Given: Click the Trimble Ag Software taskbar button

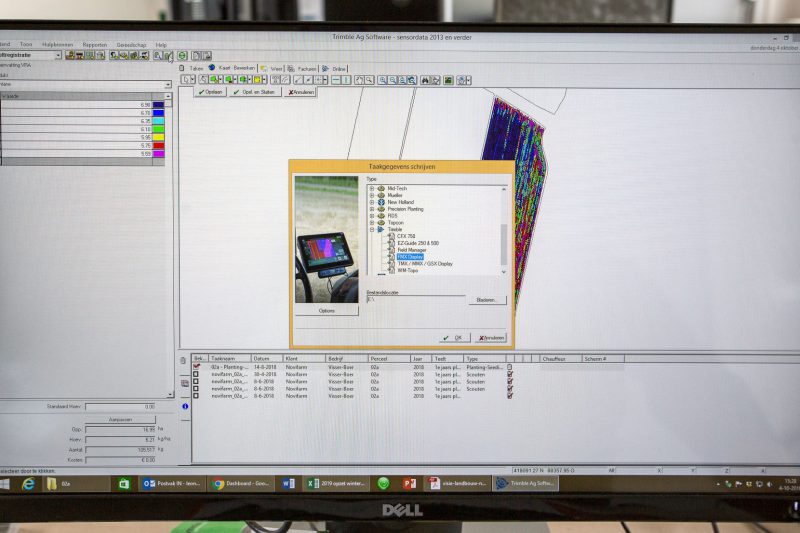Looking at the screenshot, I should 526,484.
